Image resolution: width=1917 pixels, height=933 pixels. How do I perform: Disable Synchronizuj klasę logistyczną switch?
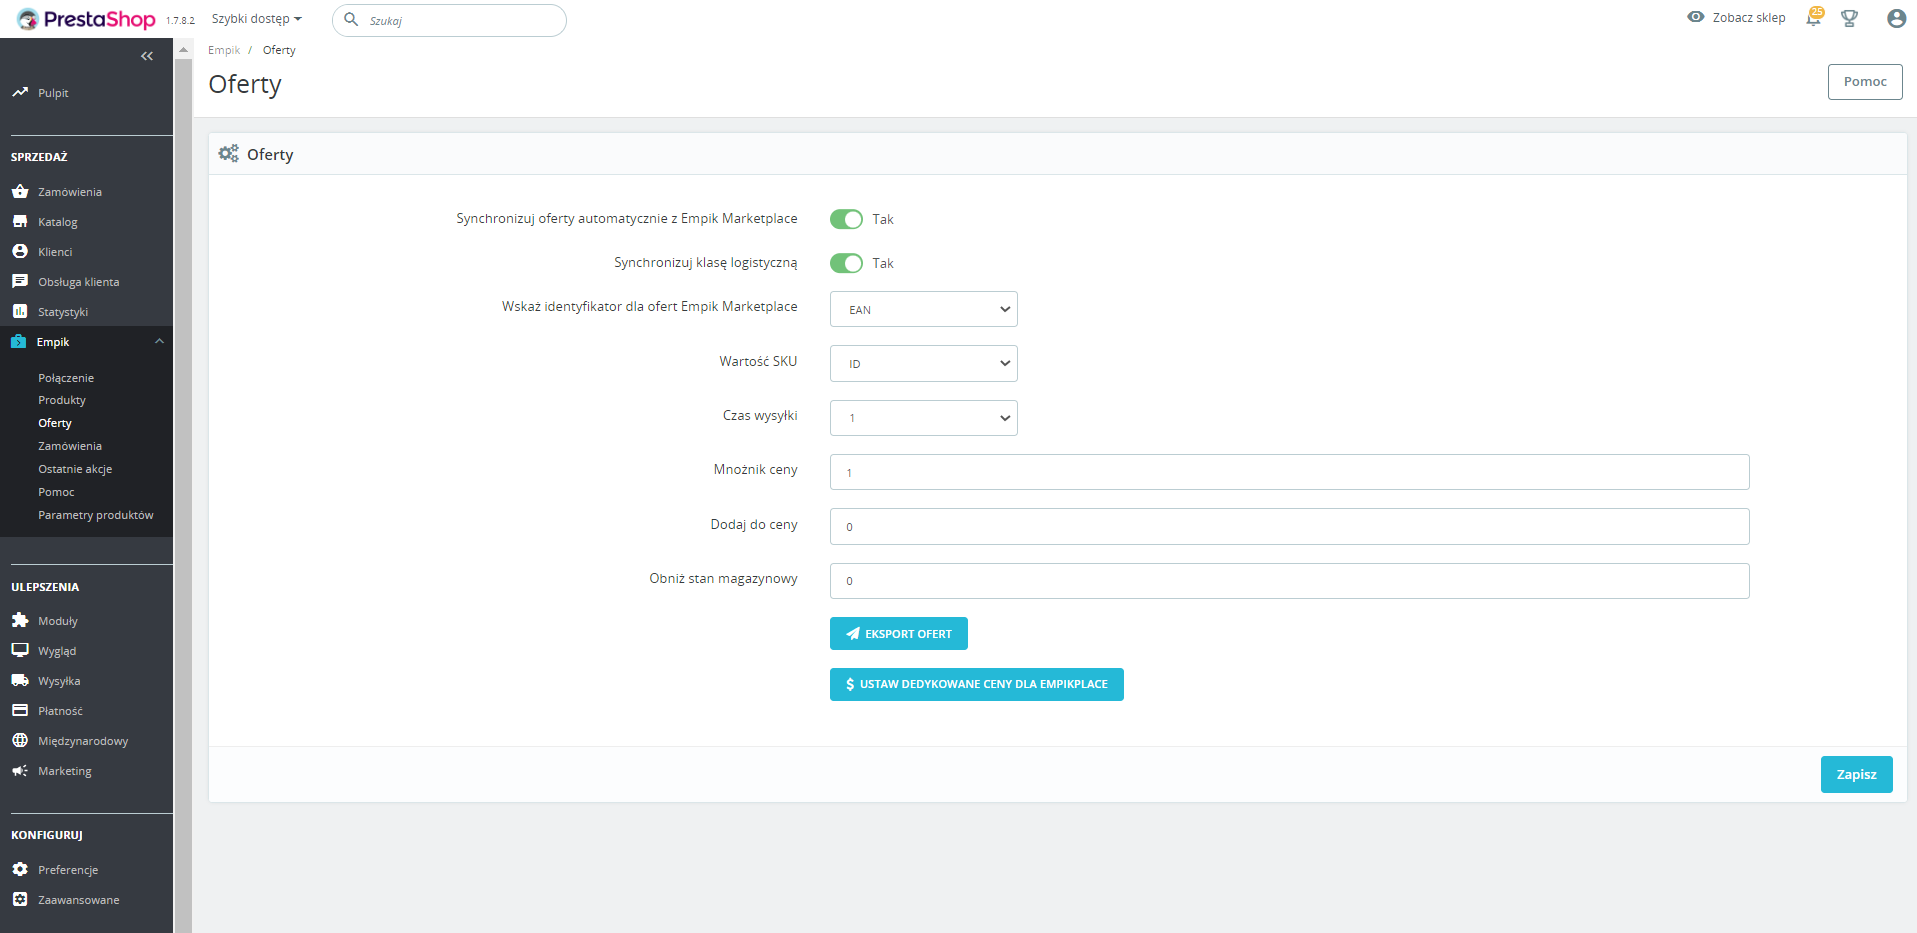coord(846,263)
